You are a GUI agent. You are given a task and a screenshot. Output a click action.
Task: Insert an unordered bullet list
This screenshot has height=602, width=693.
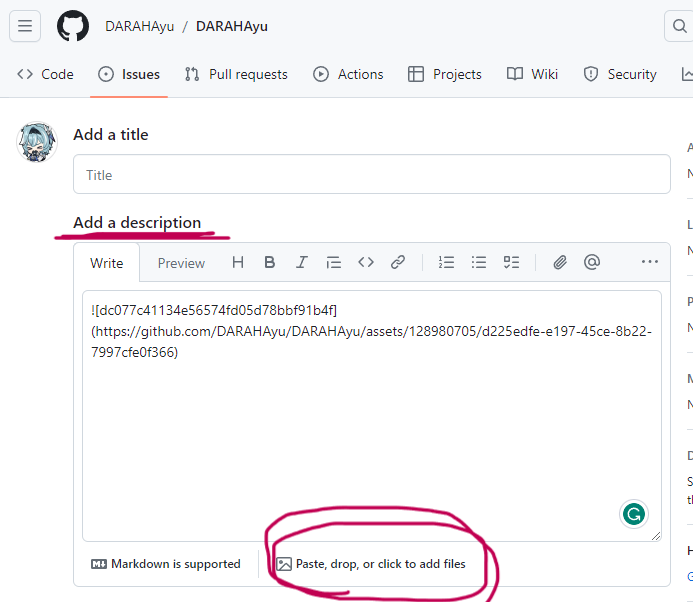point(479,263)
